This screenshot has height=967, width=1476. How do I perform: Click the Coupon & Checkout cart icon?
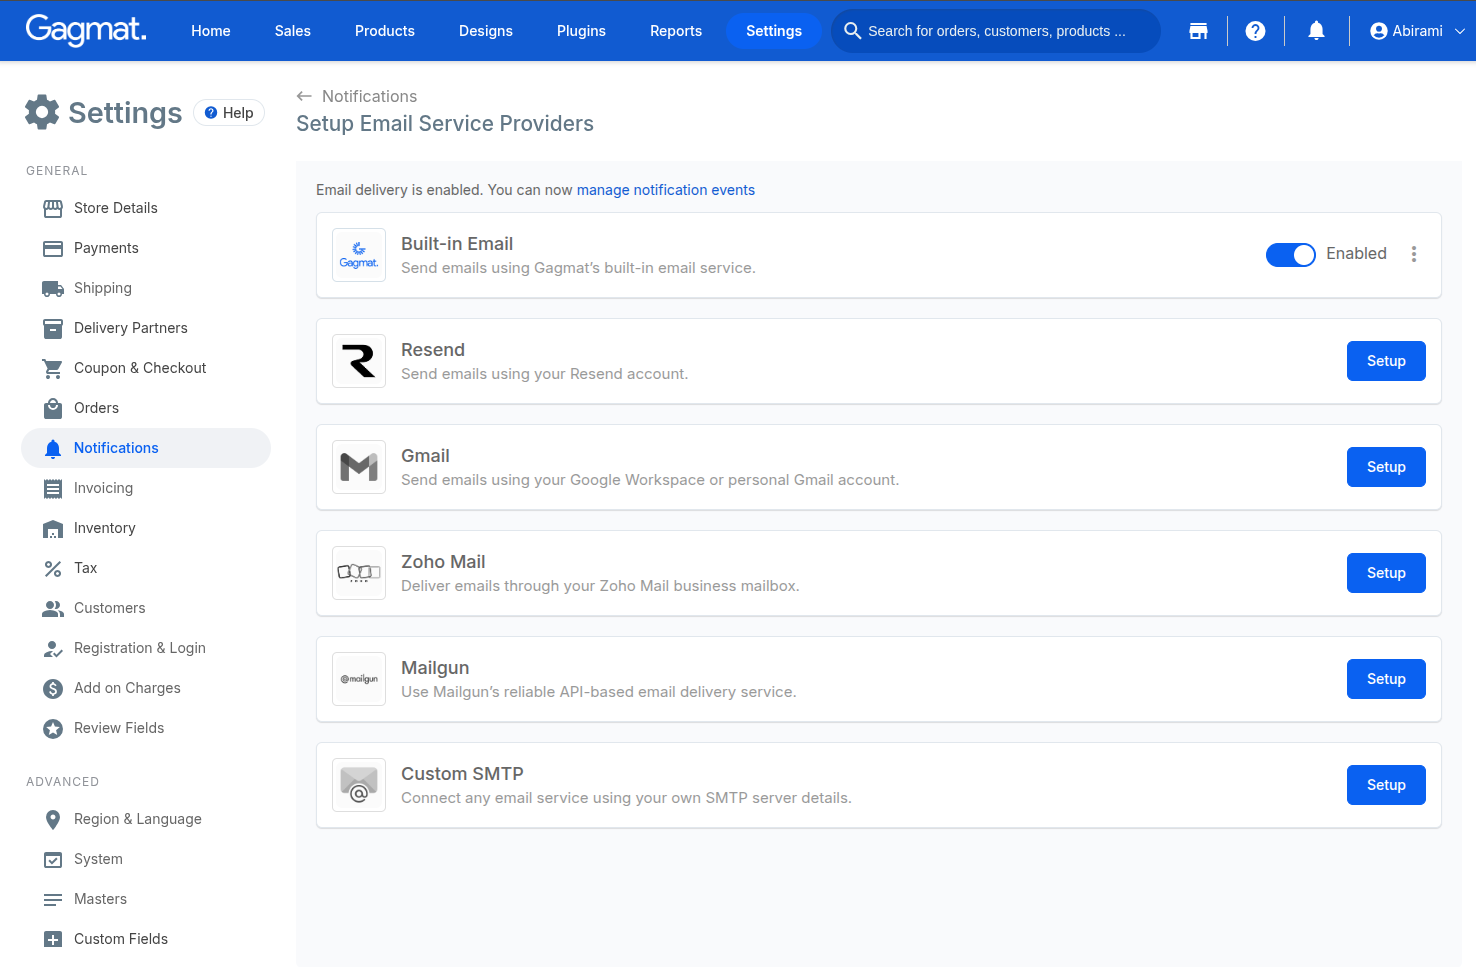pyautogui.click(x=53, y=368)
